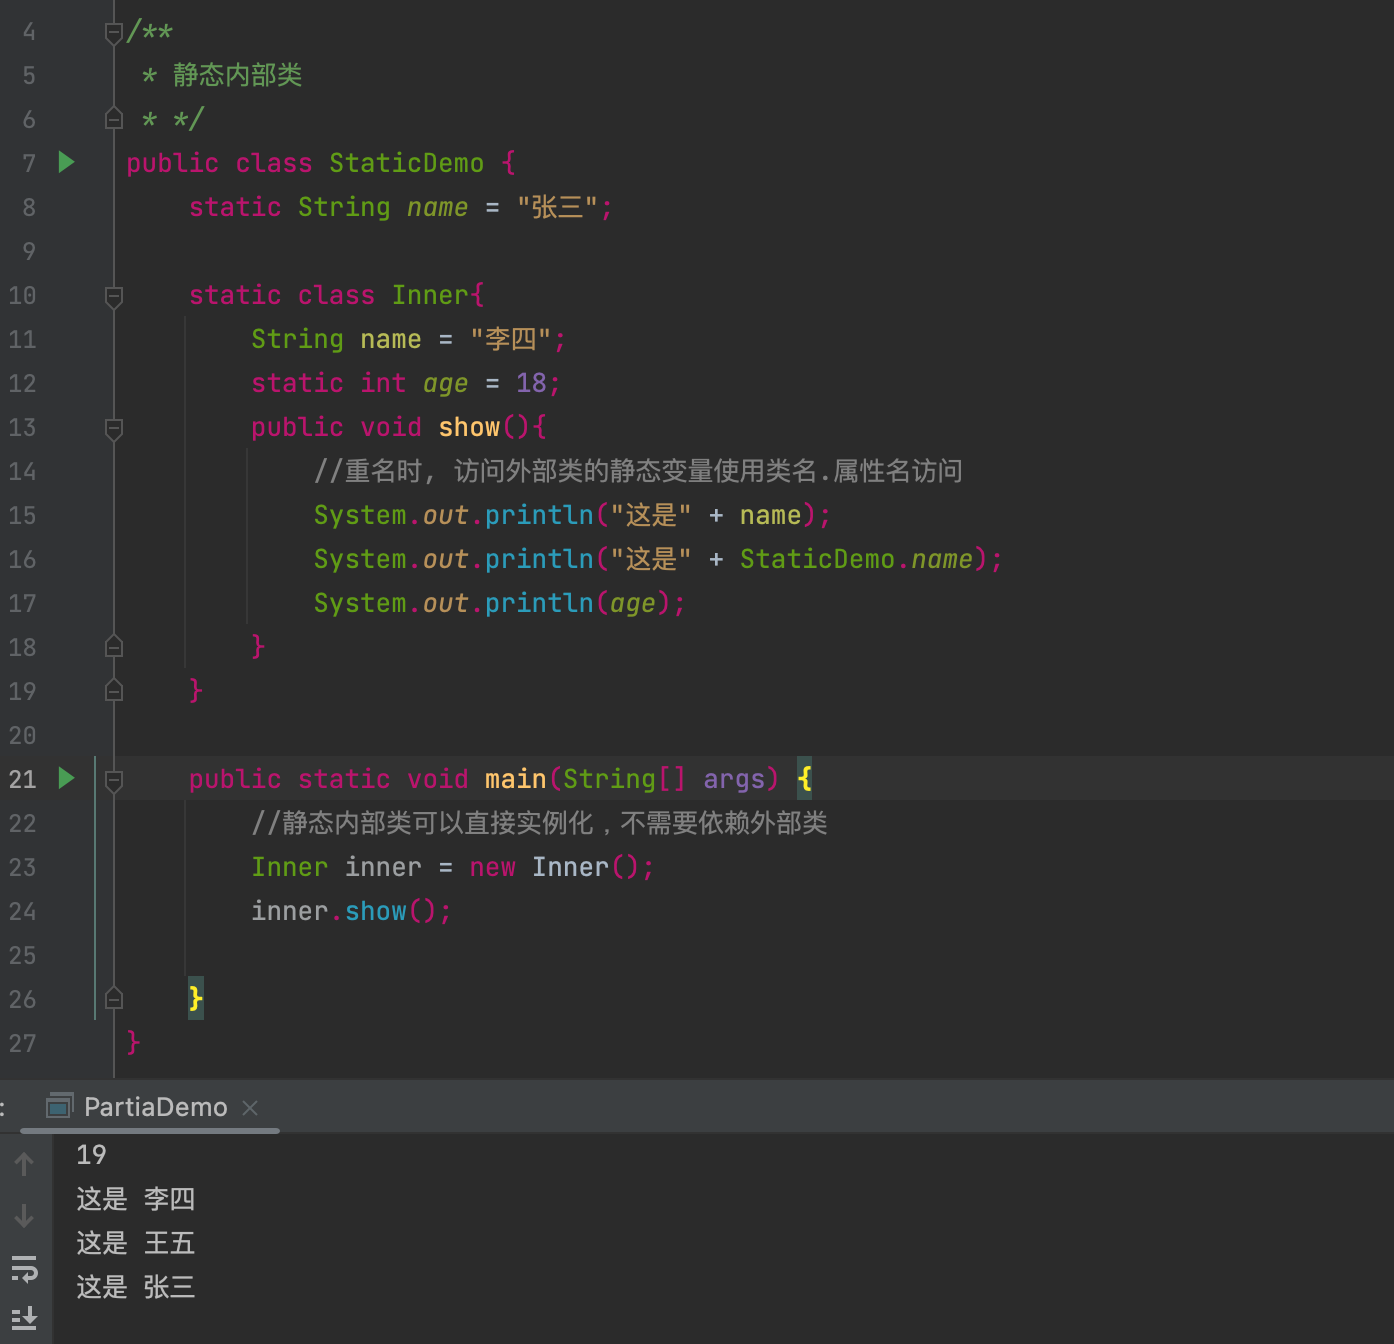The height and width of the screenshot is (1344, 1394).
Task: Click the show method name at line 13
Action: (469, 427)
